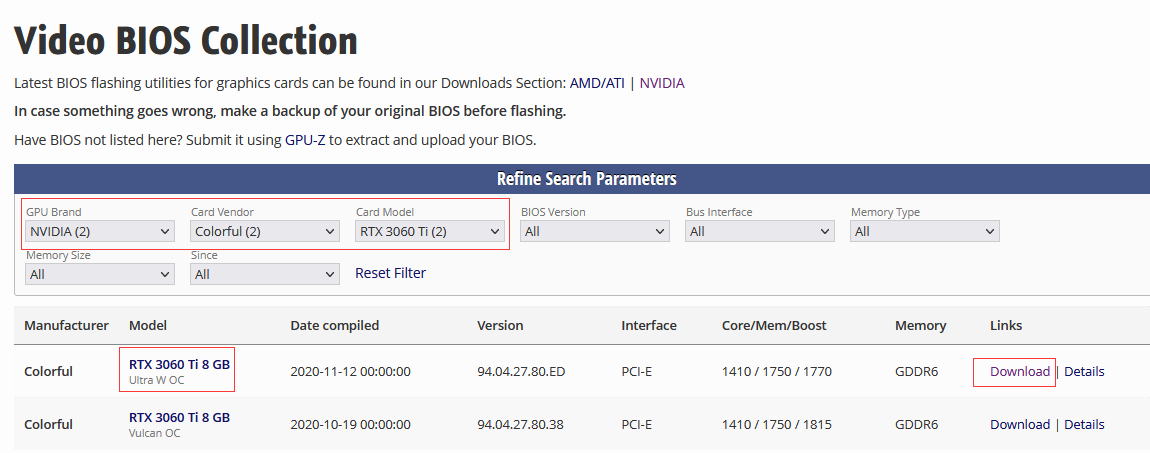This screenshot has height=453, width=1150.
Task: Follow the GPU-Z link
Action: point(305,140)
